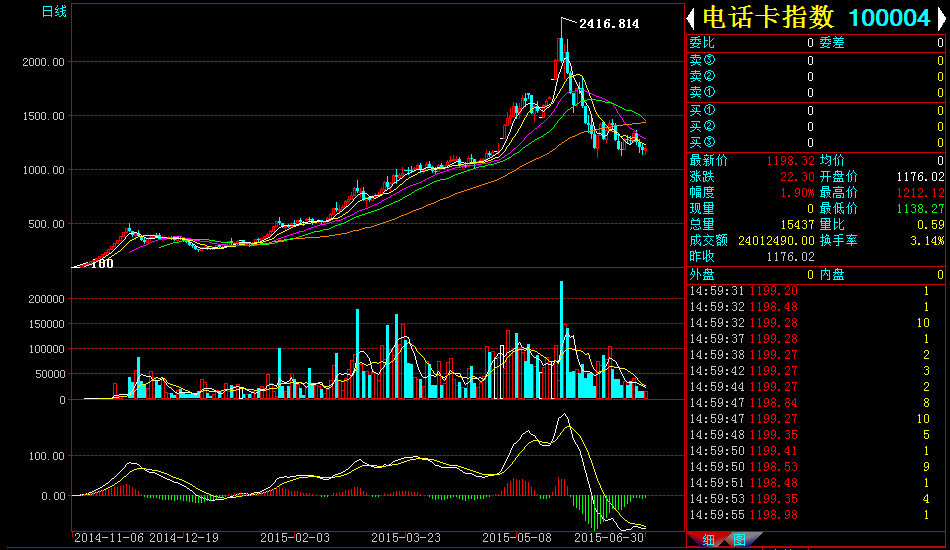The image size is (950, 550).
Task: Click the date label 2015-02-03
Action: (x=295, y=538)
